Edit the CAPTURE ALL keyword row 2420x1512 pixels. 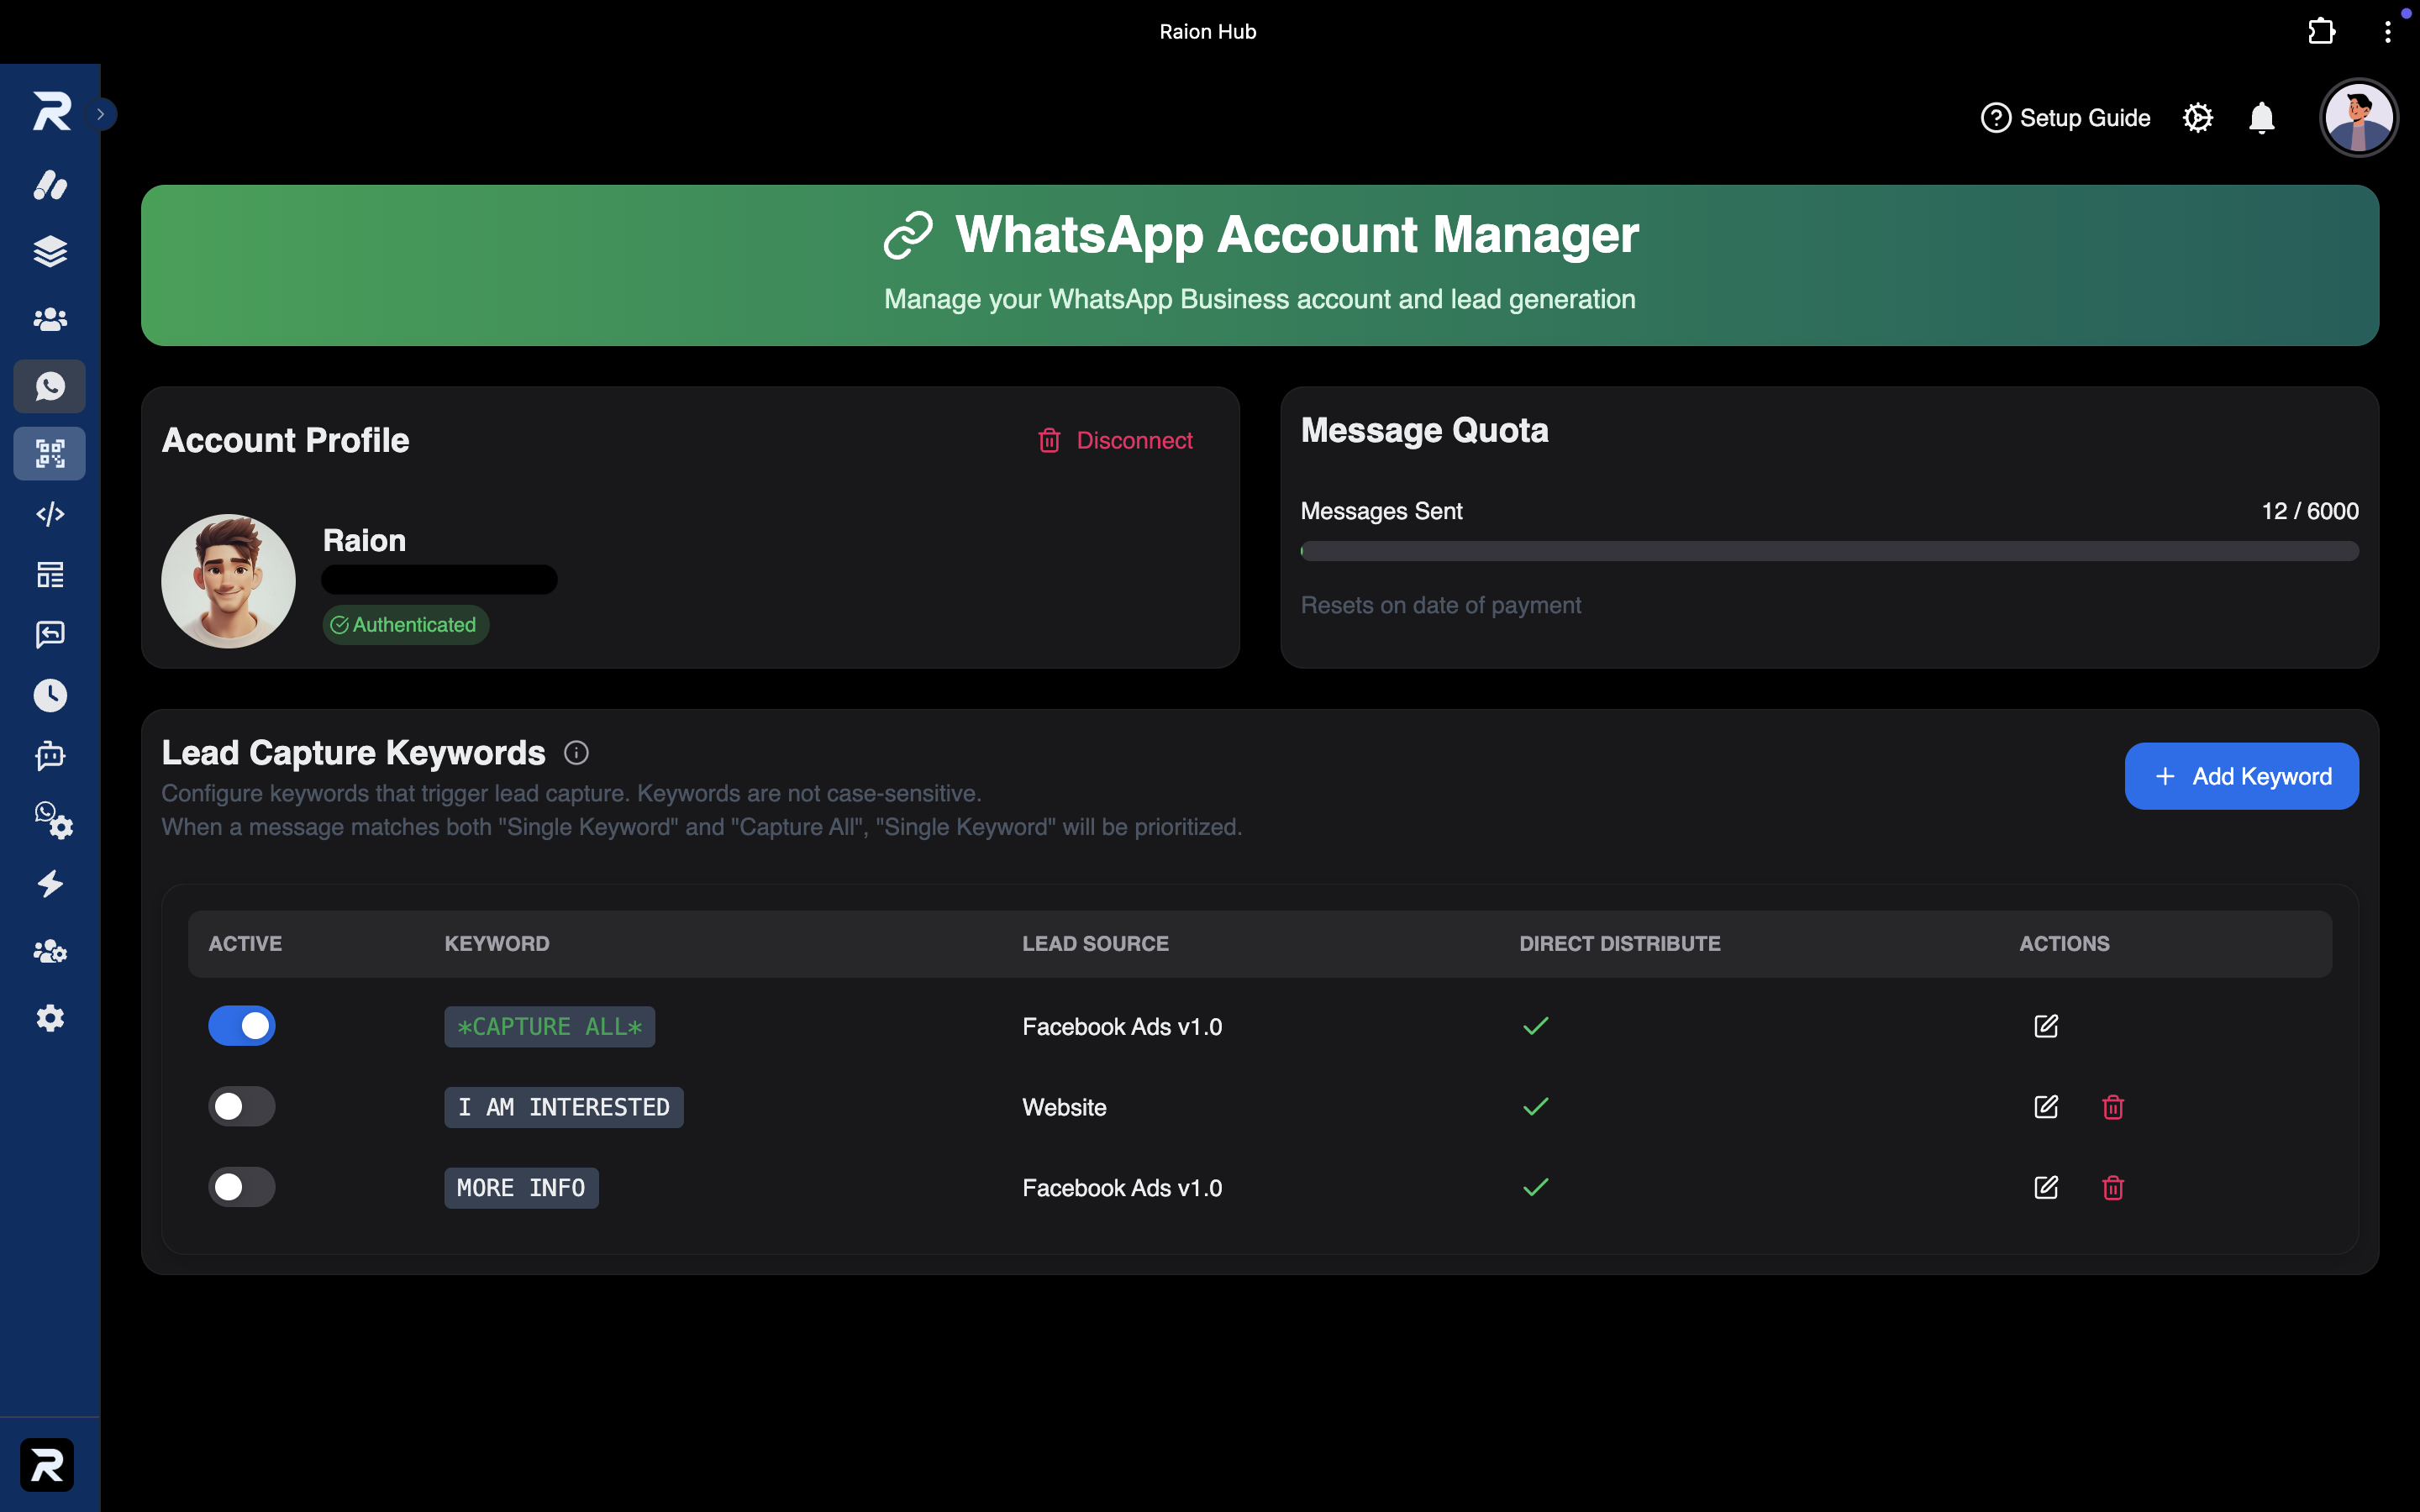click(2046, 1026)
